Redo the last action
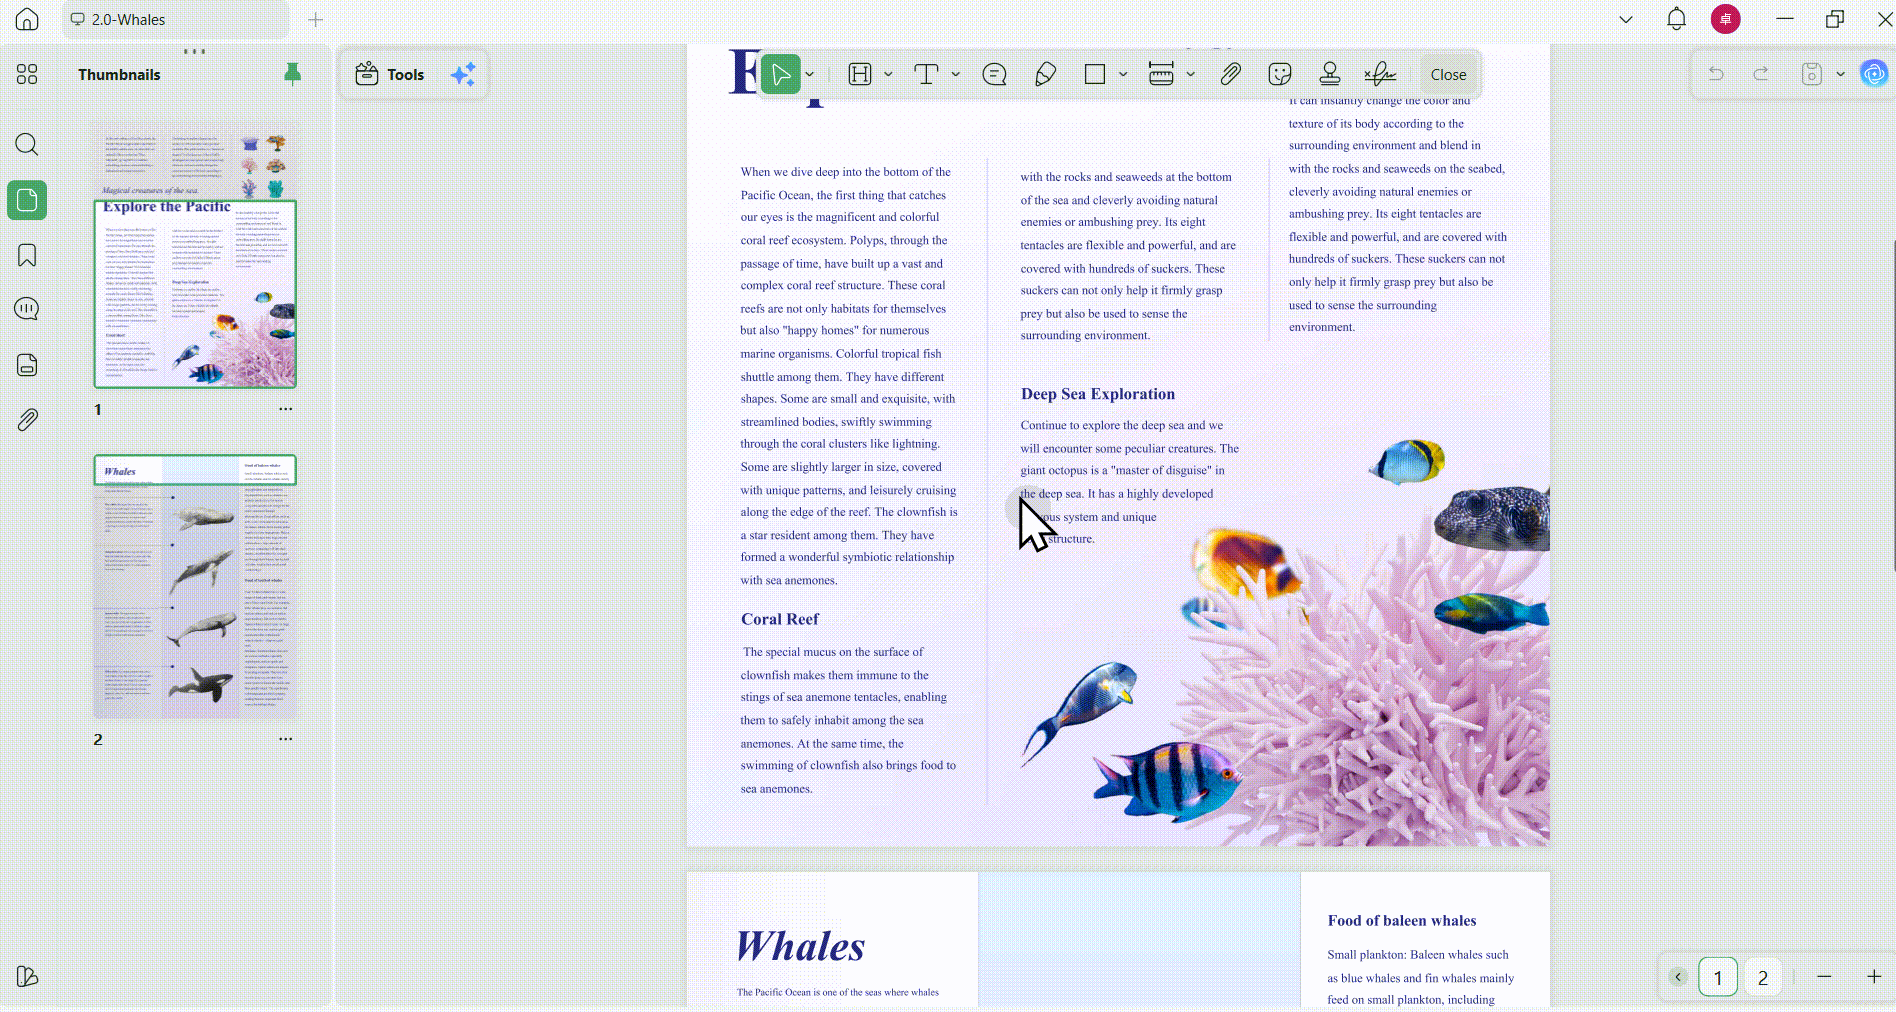The height and width of the screenshot is (1012, 1896). pyautogui.click(x=1761, y=74)
